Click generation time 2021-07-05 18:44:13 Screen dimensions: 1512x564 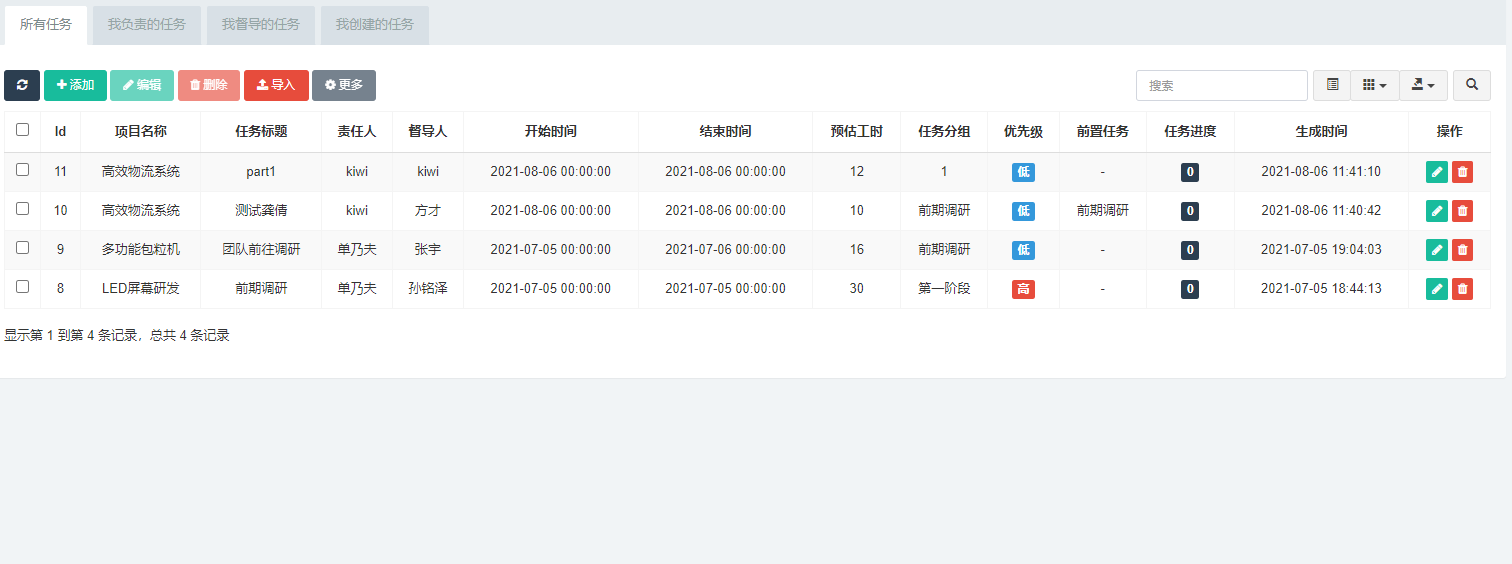pyautogui.click(x=1321, y=288)
